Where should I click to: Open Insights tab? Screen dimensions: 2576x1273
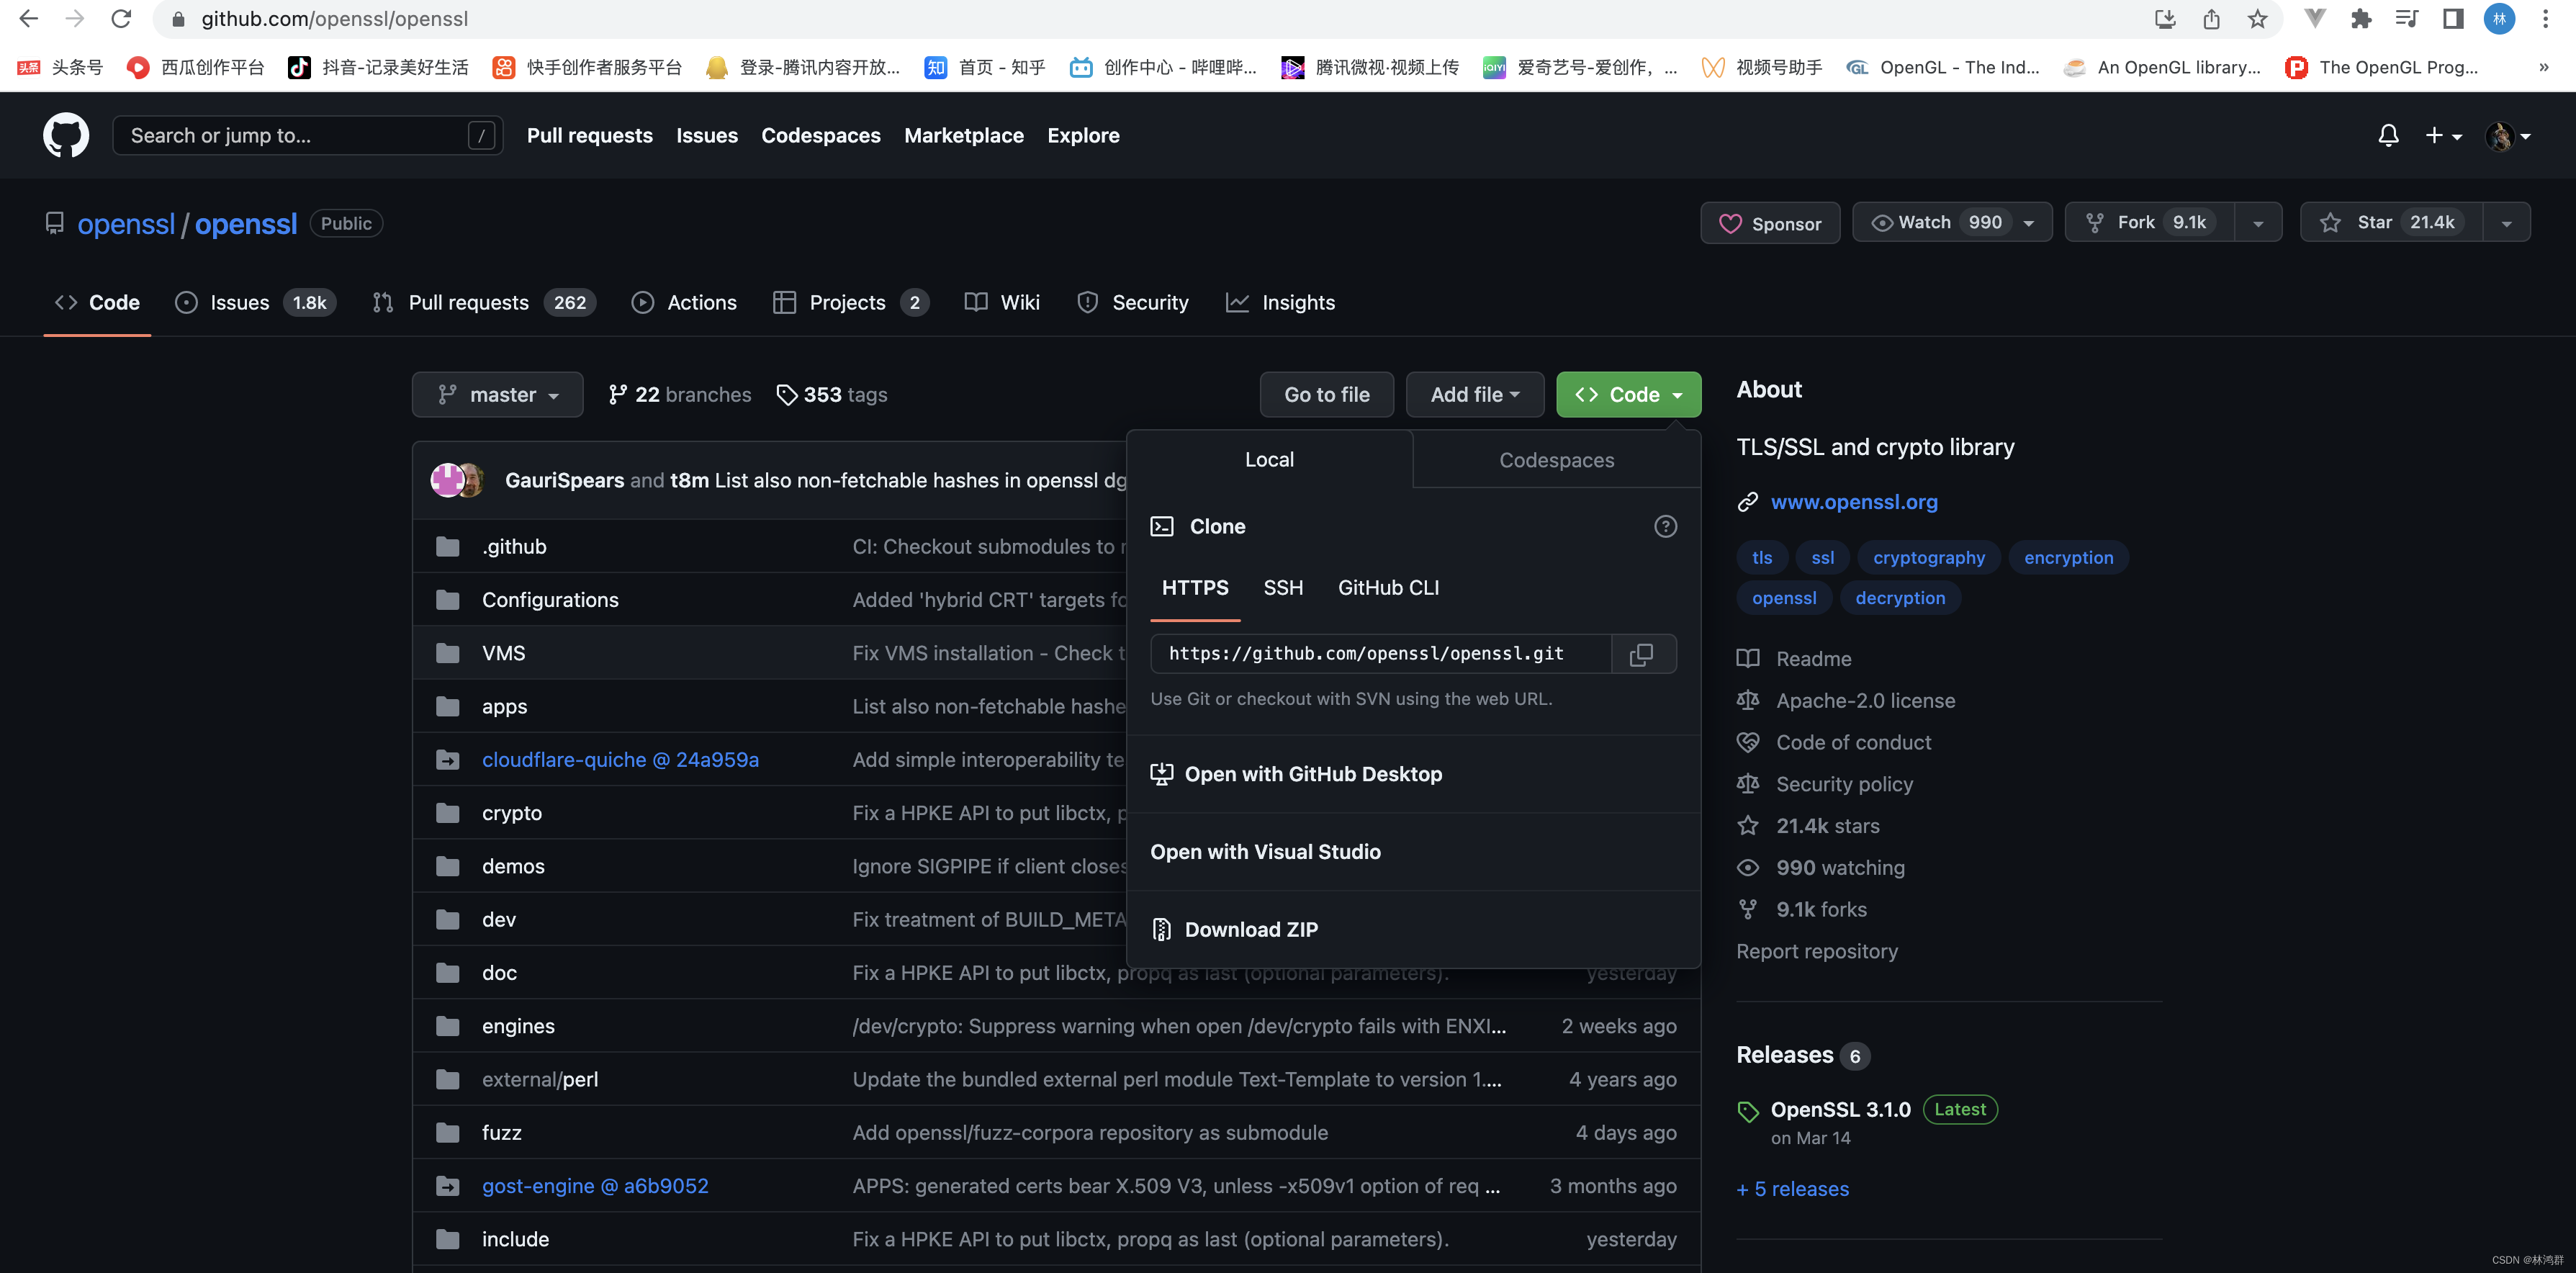(x=1280, y=302)
